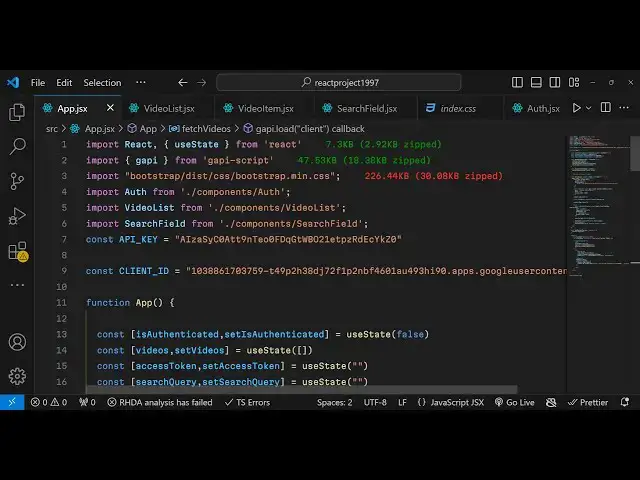The width and height of the screenshot is (640, 480).
Task: Click Prettier formatter status
Action: tap(588, 402)
